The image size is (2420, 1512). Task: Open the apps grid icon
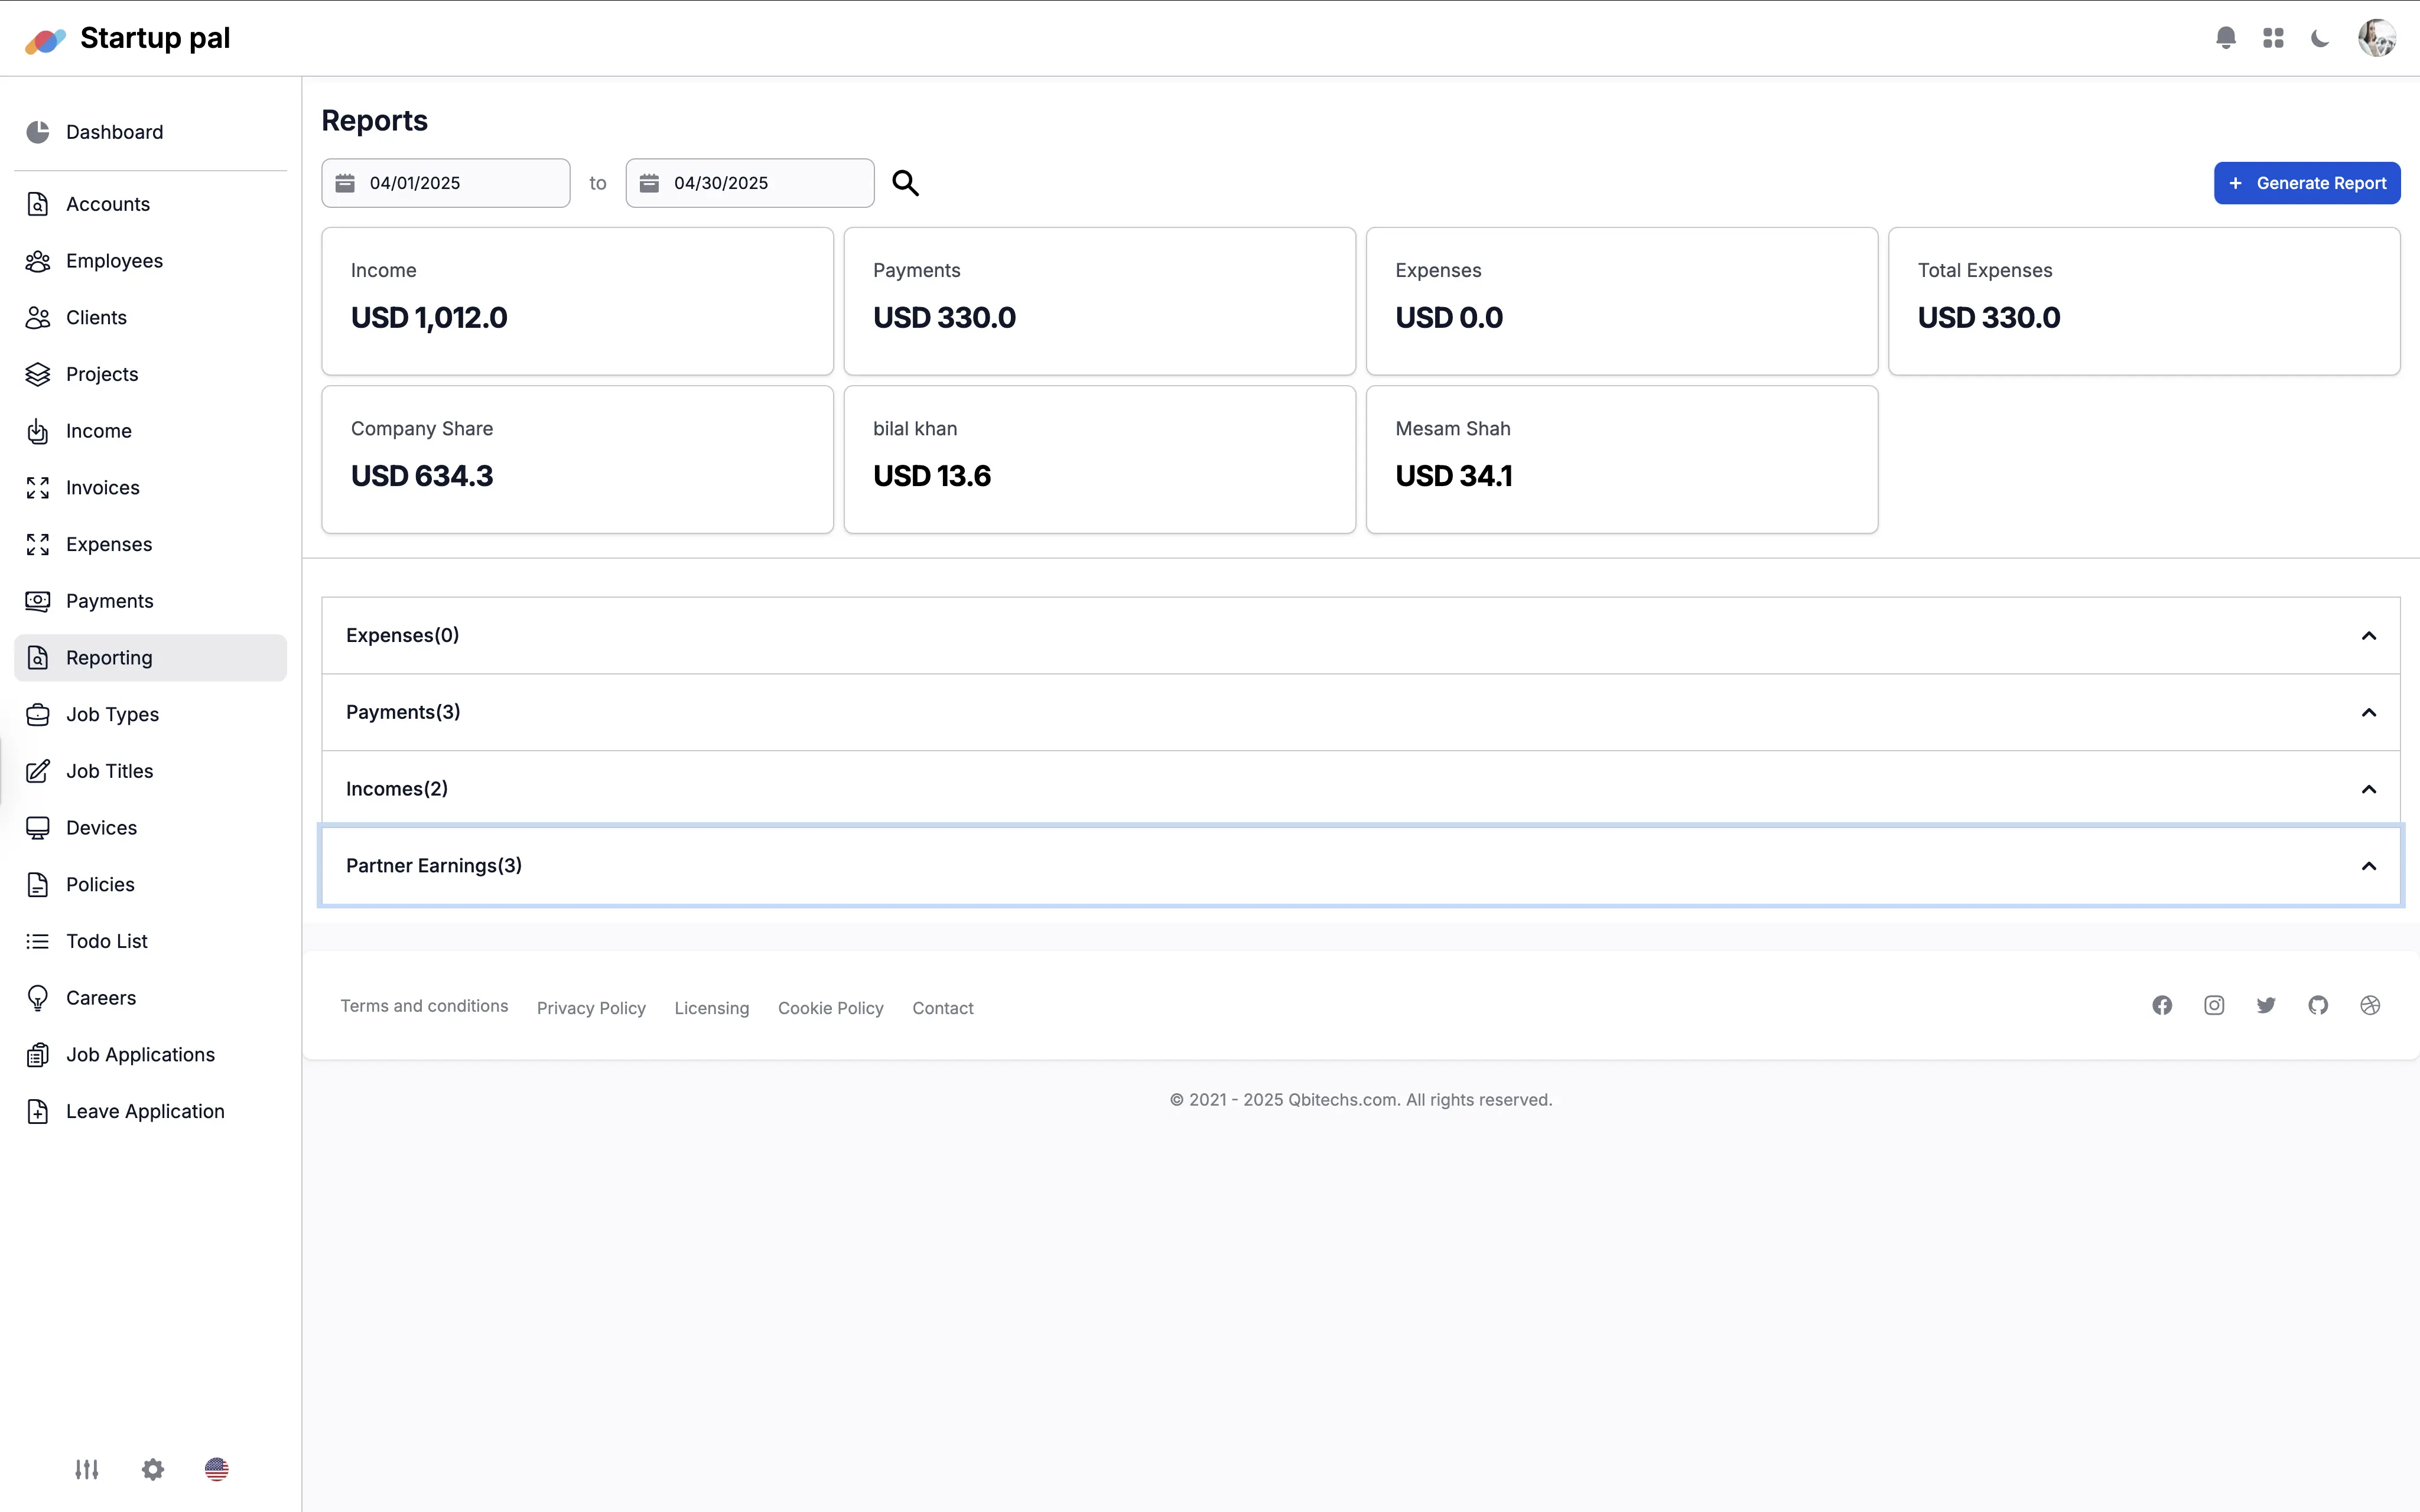pyautogui.click(x=2273, y=38)
